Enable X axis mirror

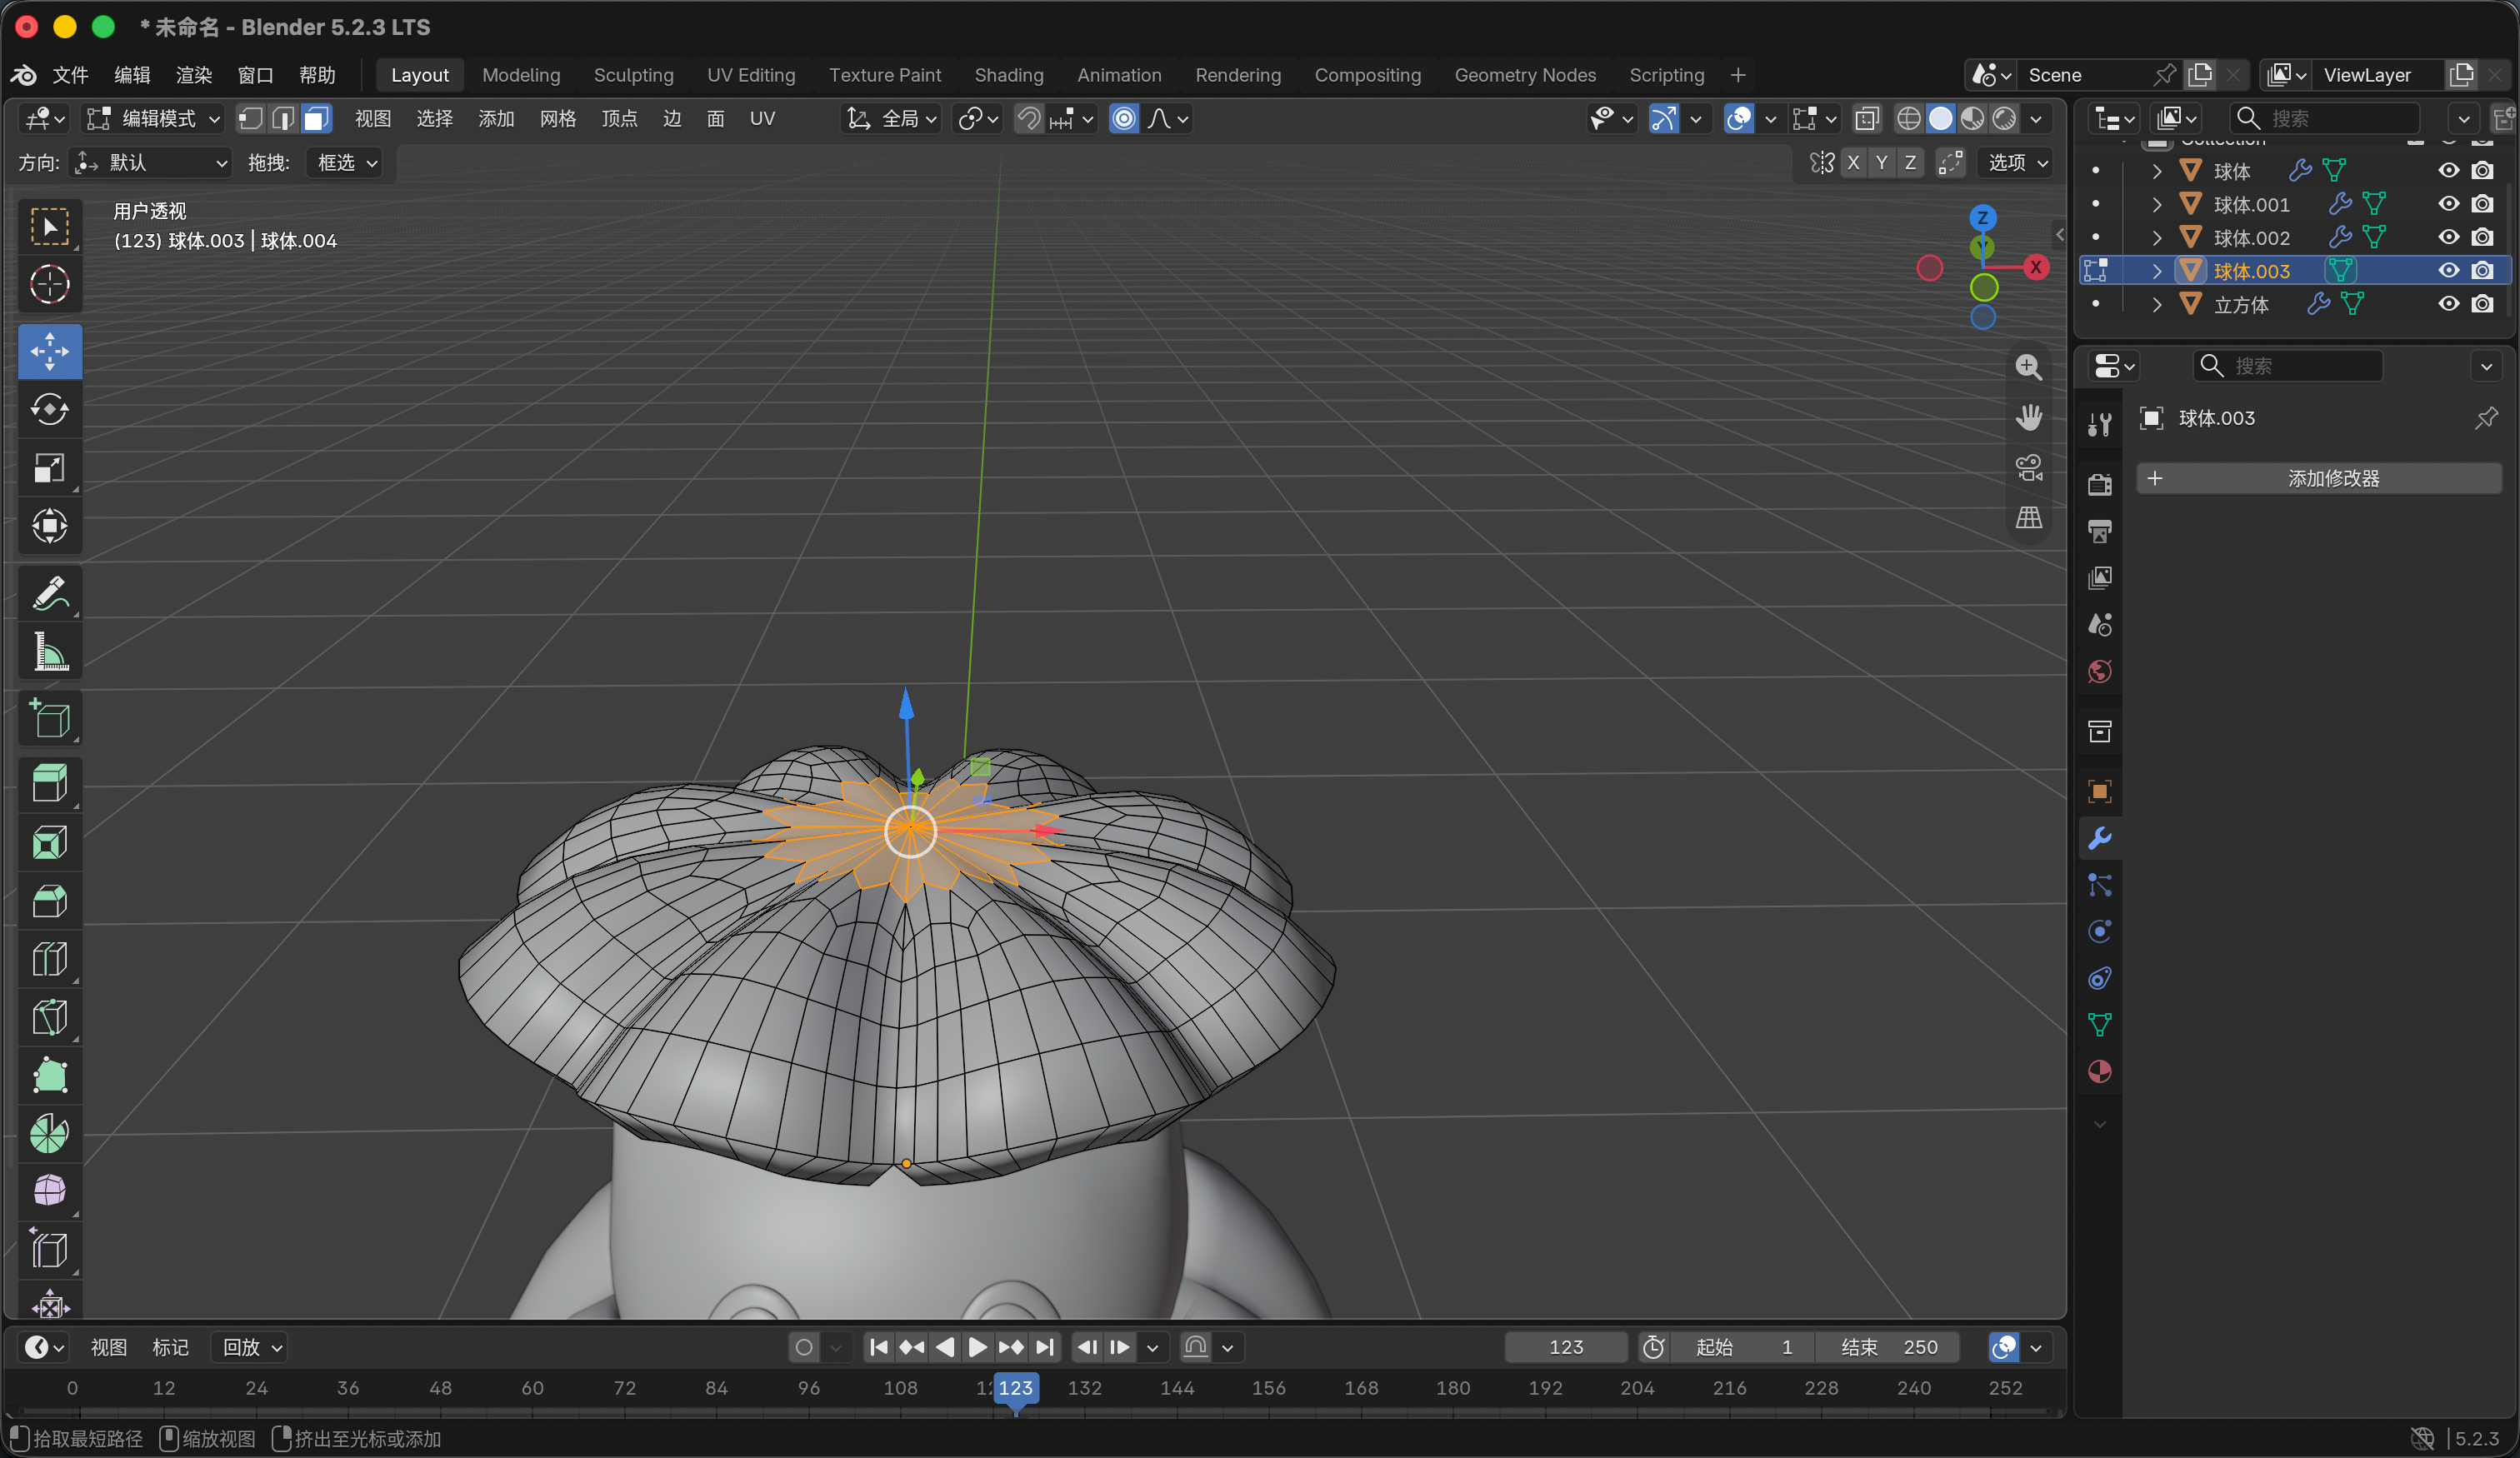point(1853,162)
